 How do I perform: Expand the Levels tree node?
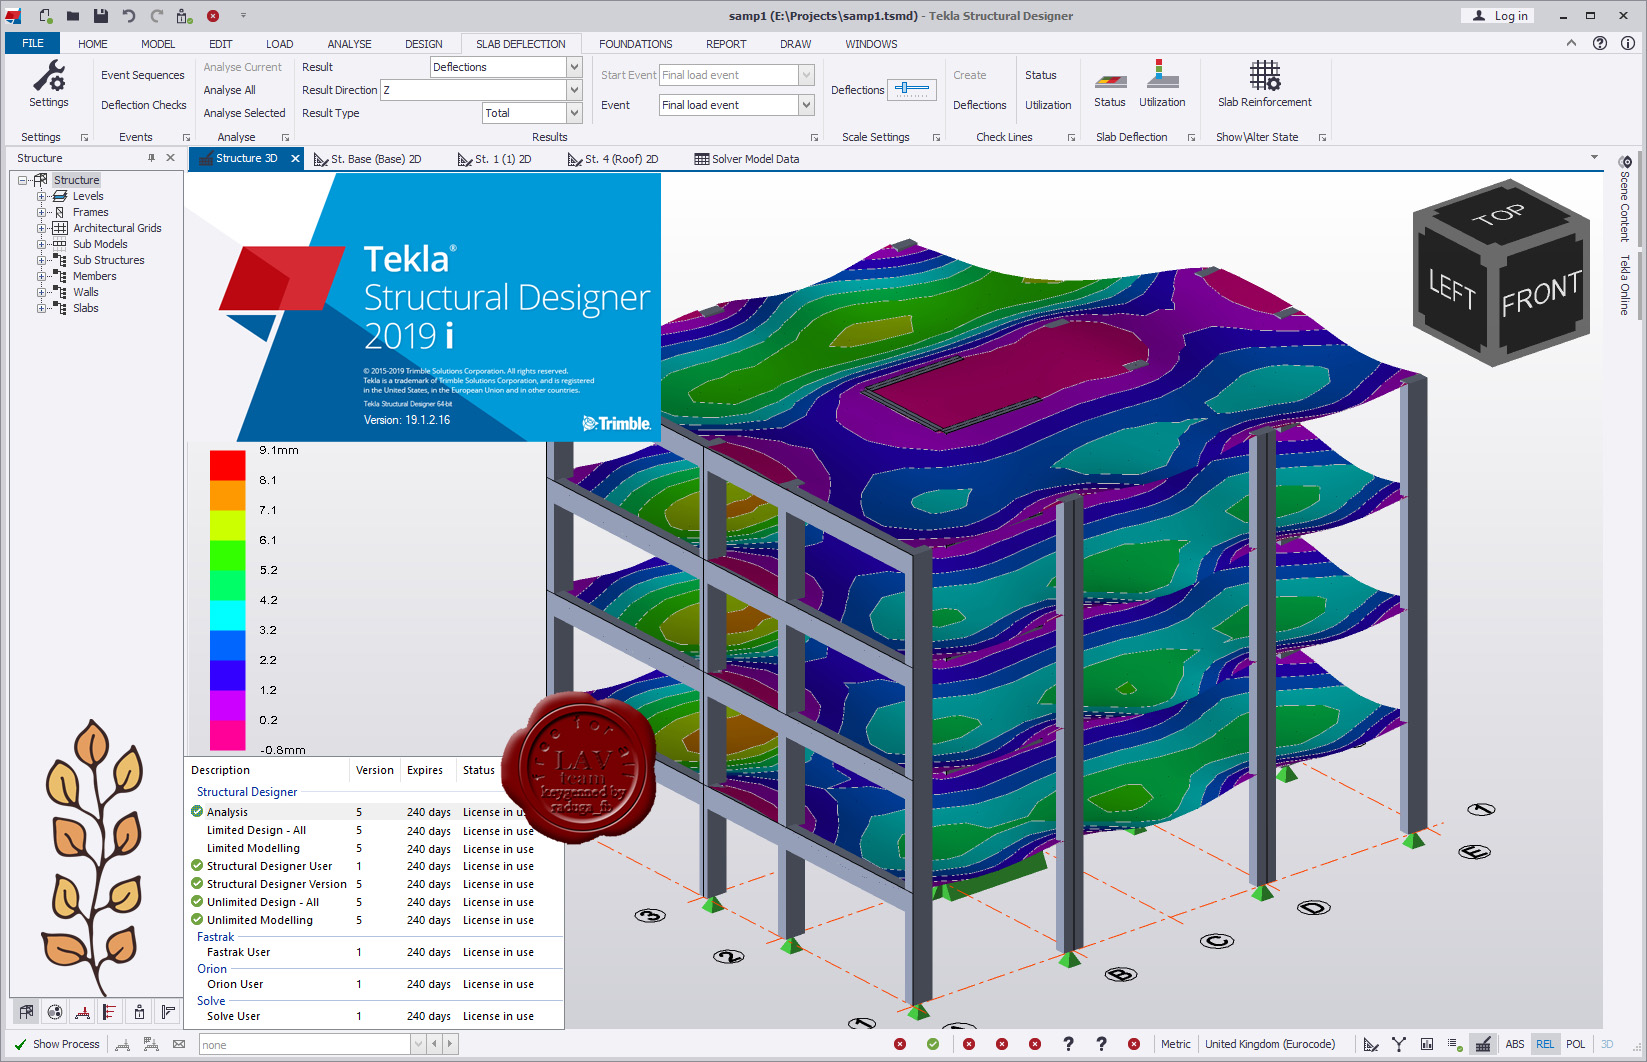(x=41, y=196)
